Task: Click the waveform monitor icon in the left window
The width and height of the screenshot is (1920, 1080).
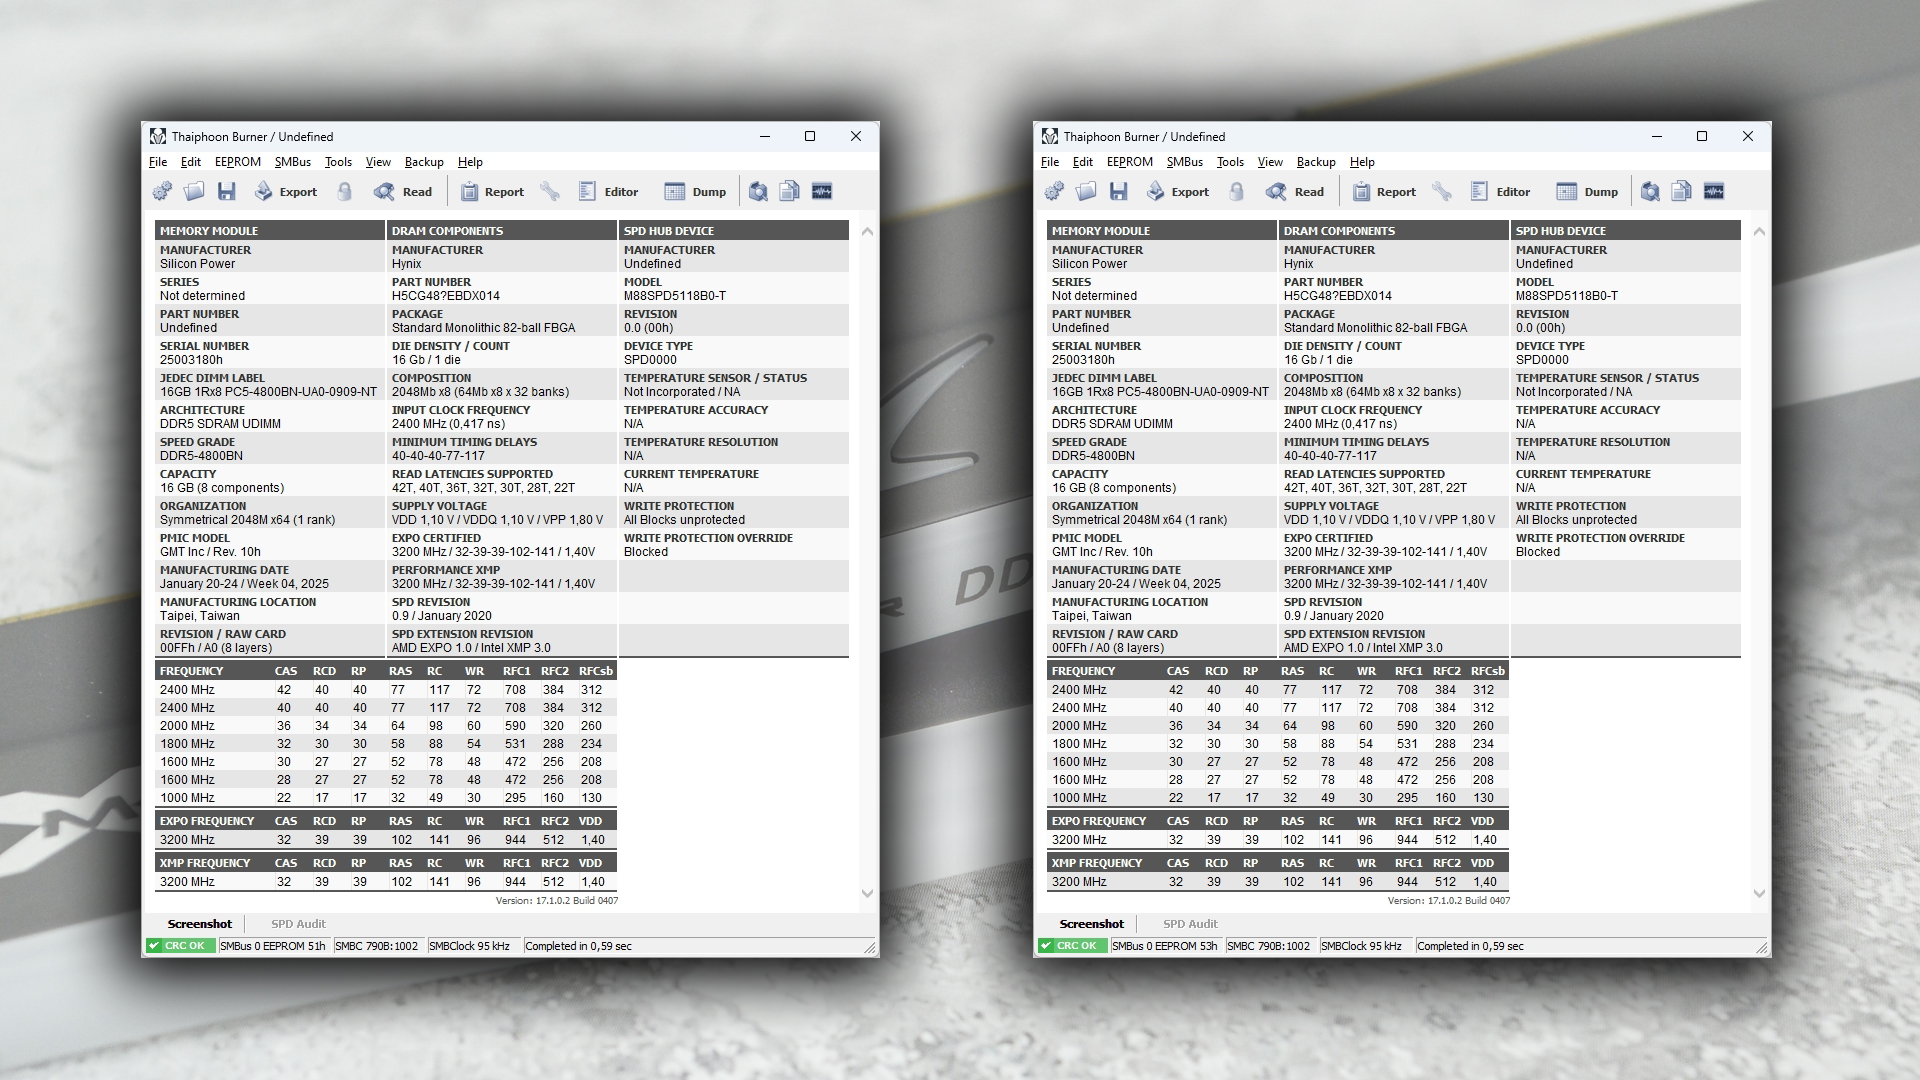Action: (822, 191)
